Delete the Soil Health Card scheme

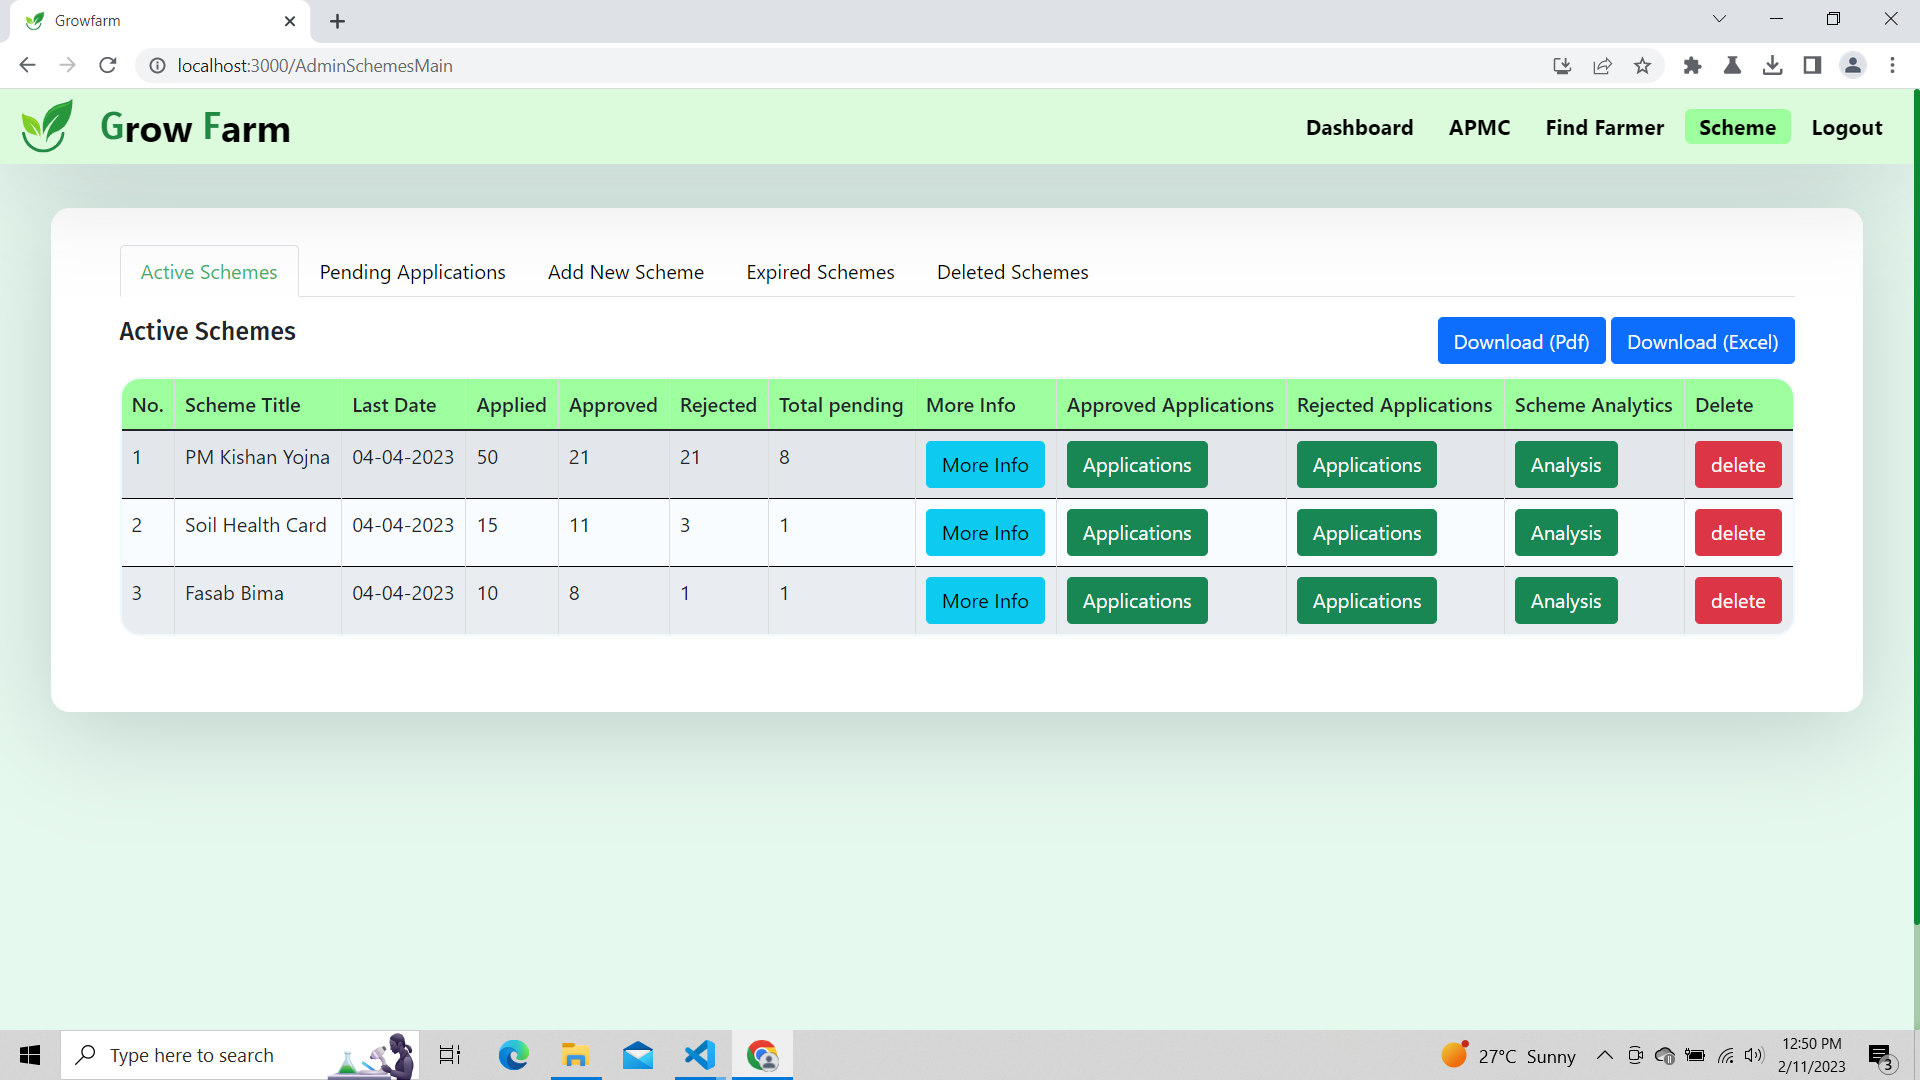pos(1737,533)
